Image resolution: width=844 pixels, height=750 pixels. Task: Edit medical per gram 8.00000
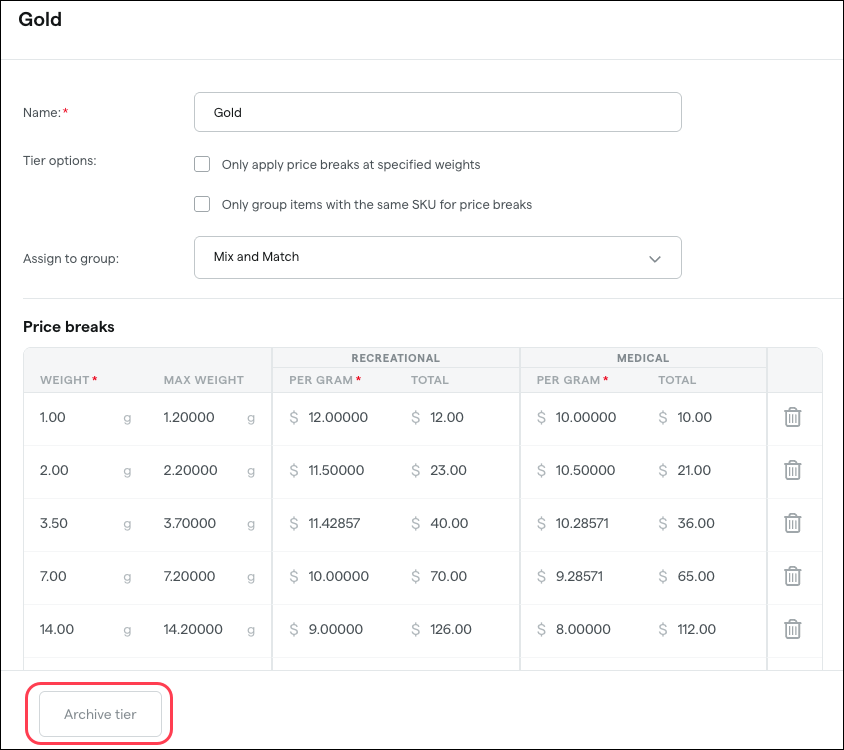point(583,629)
